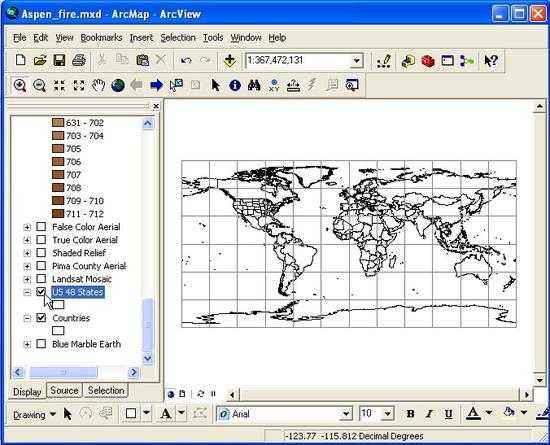Click the What's This help icon
This screenshot has height=445, width=550.
tap(491, 61)
